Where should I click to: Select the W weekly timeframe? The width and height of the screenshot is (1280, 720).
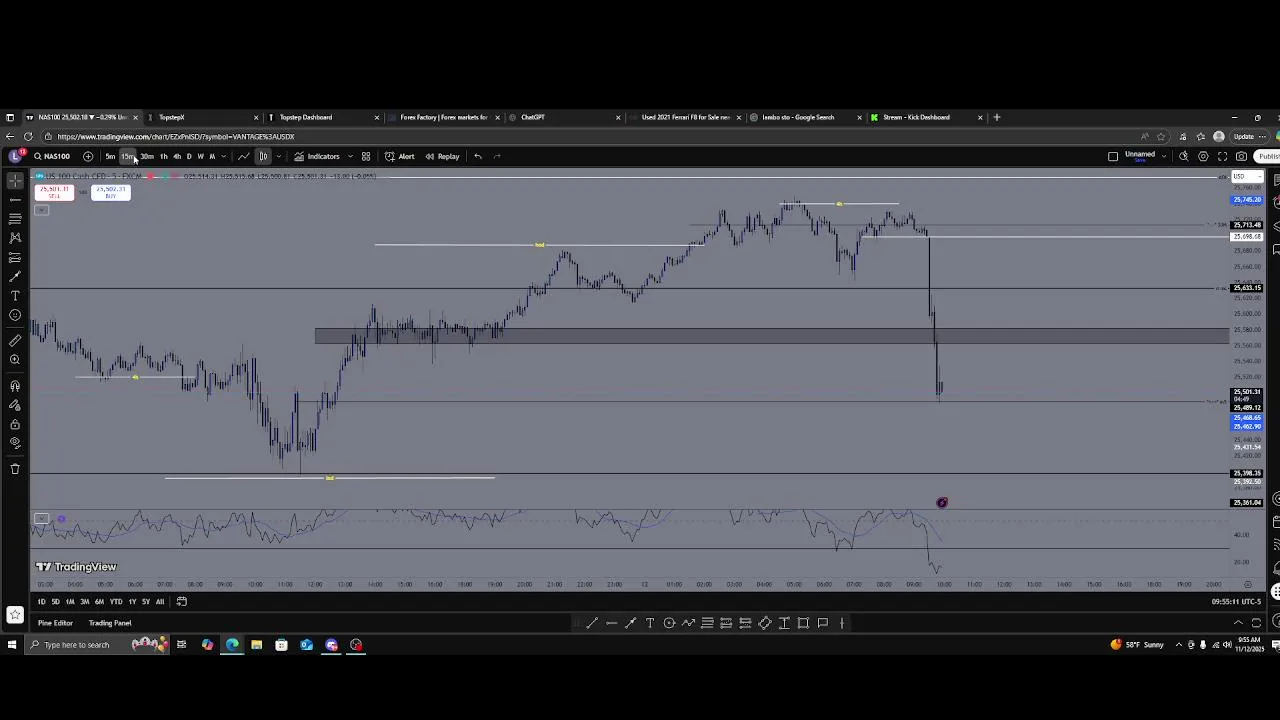tap(200, 156)
